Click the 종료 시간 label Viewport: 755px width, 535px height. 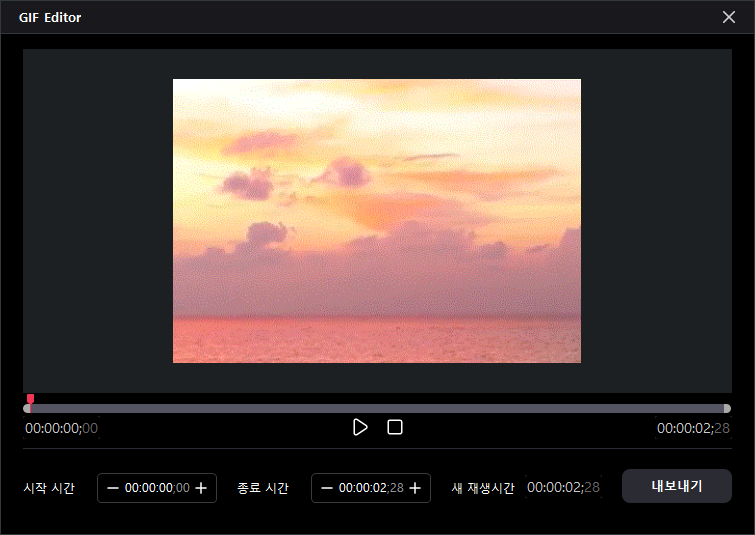(x=263, y=488)
